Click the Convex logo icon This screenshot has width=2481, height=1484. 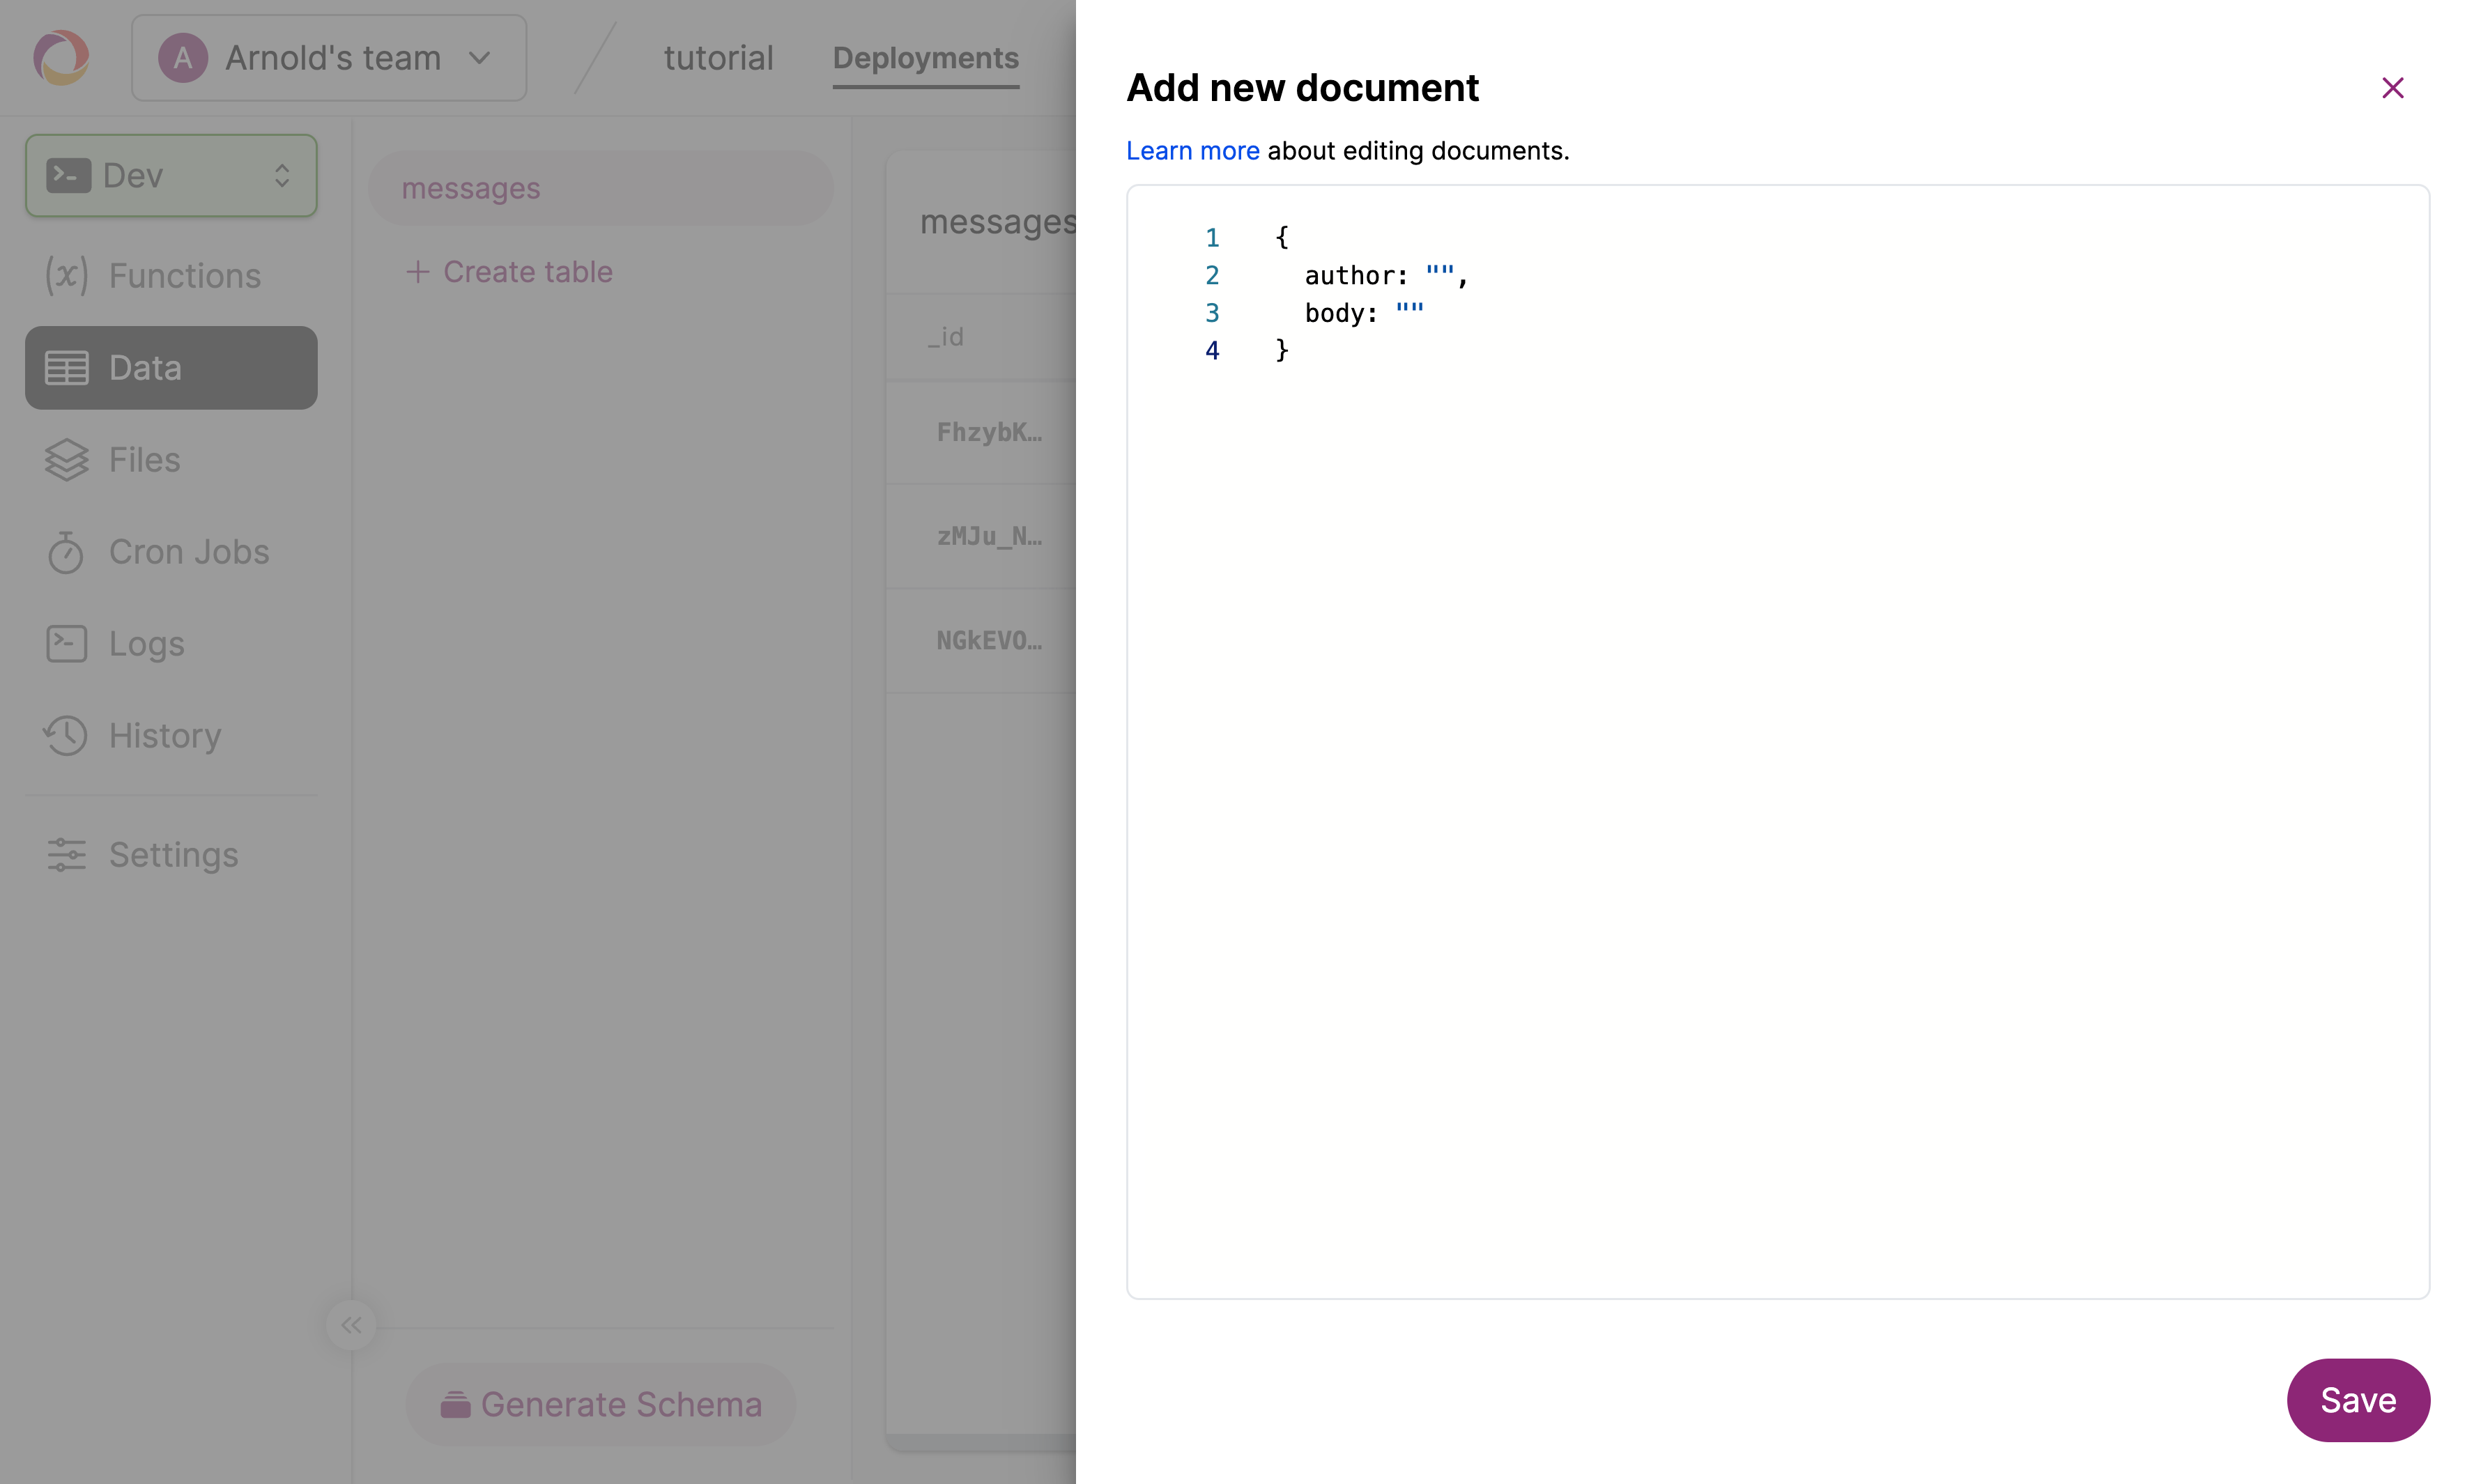62,57
